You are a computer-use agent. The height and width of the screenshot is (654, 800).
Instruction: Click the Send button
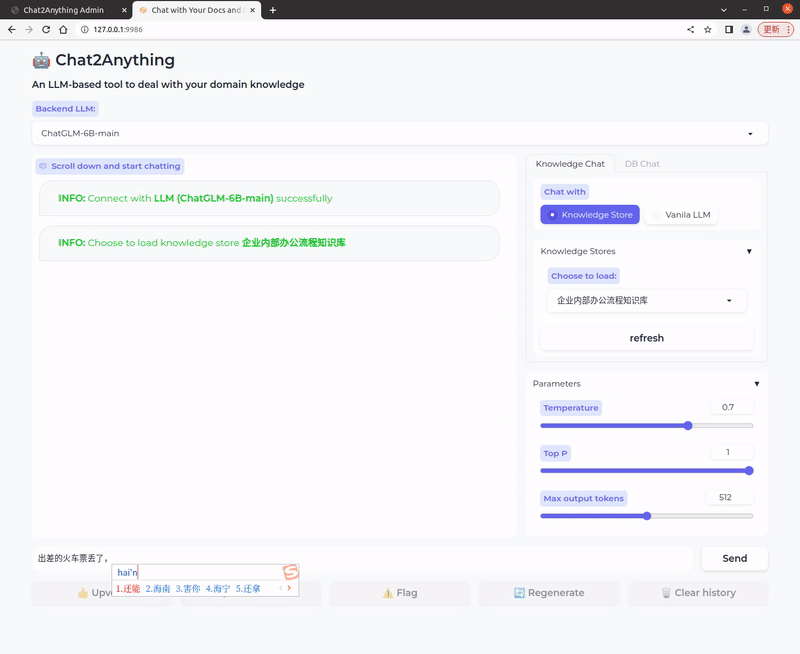[x=735, y=559]
